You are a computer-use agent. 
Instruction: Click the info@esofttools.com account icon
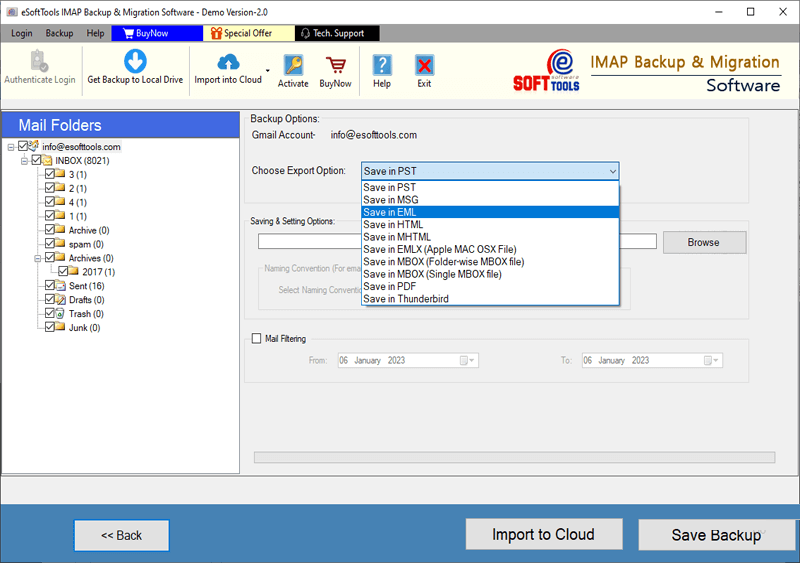34,145
